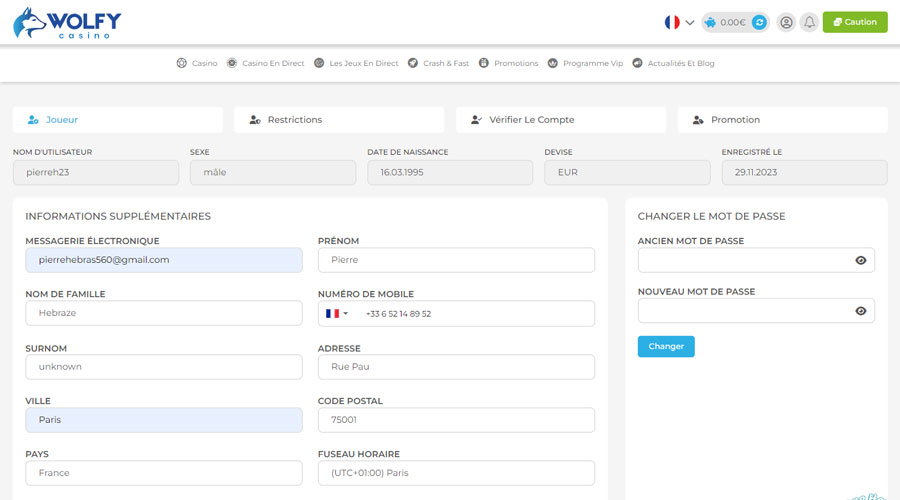The width and height of the screenshot is (900, 500).
Task: Click the Date de naissance field
Action: coord(450,172)
